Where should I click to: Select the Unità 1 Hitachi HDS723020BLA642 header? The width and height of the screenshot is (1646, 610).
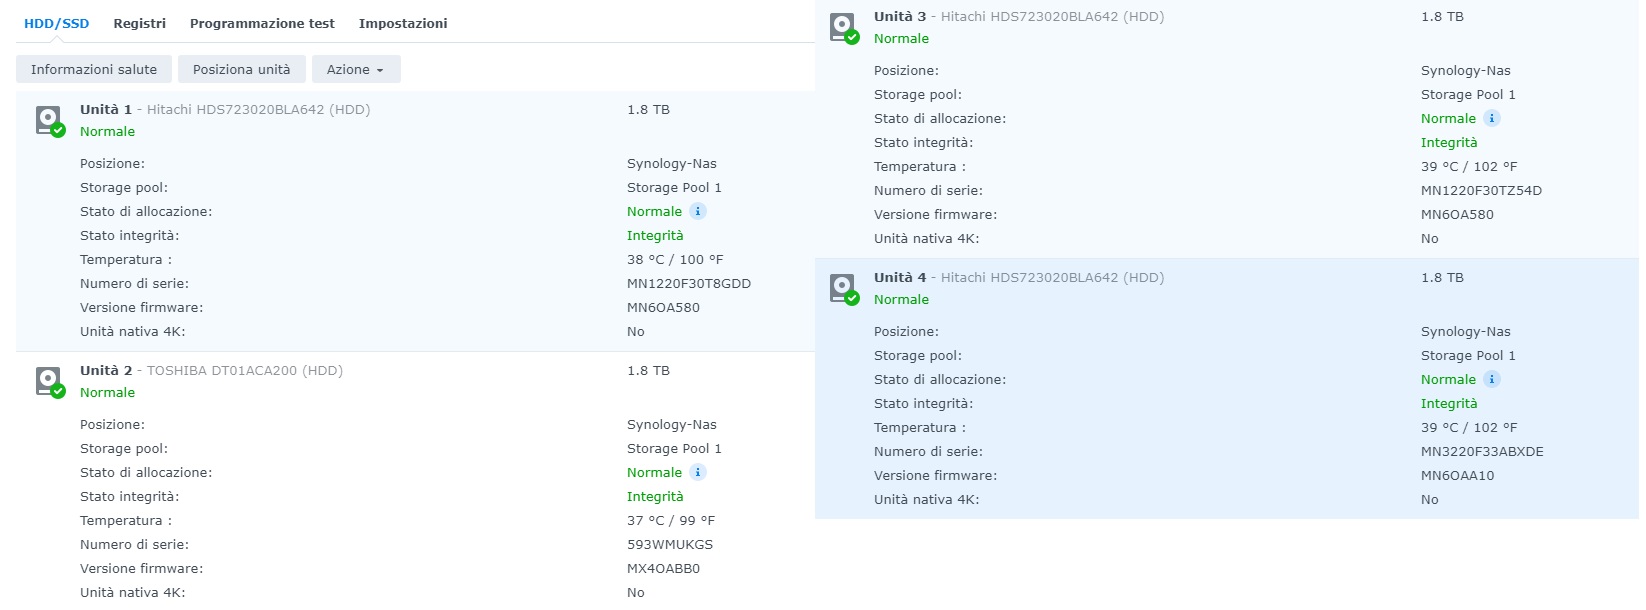[x=225, y=109]
